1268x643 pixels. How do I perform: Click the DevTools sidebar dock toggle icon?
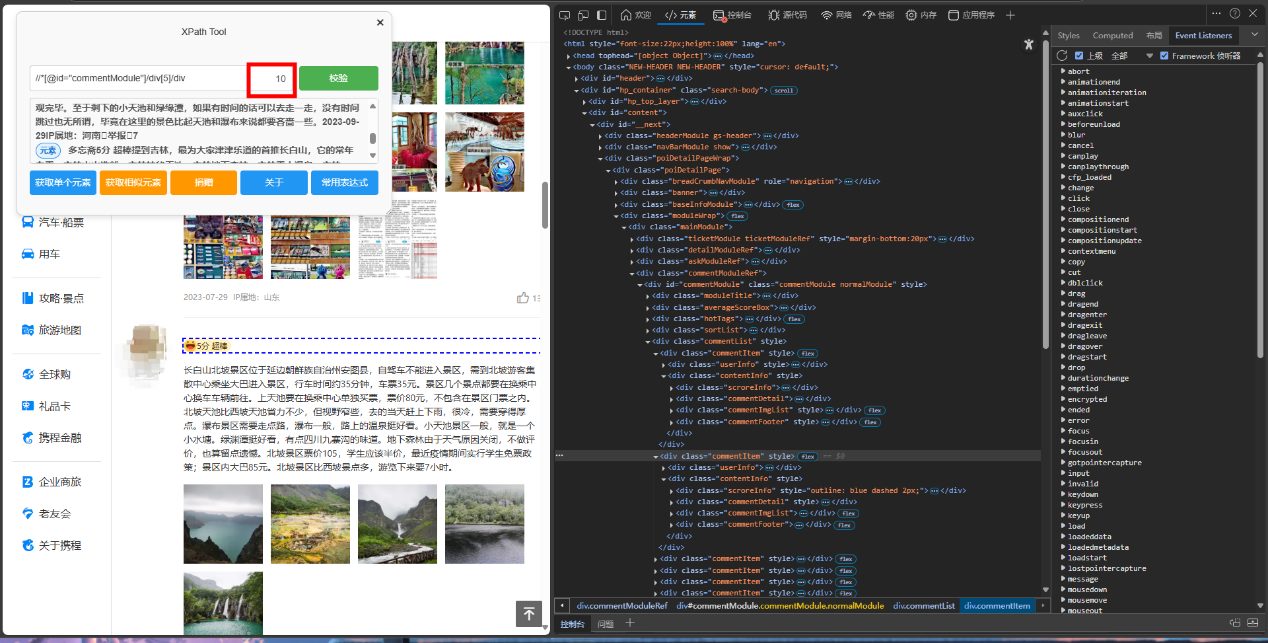tap(600, 15)
